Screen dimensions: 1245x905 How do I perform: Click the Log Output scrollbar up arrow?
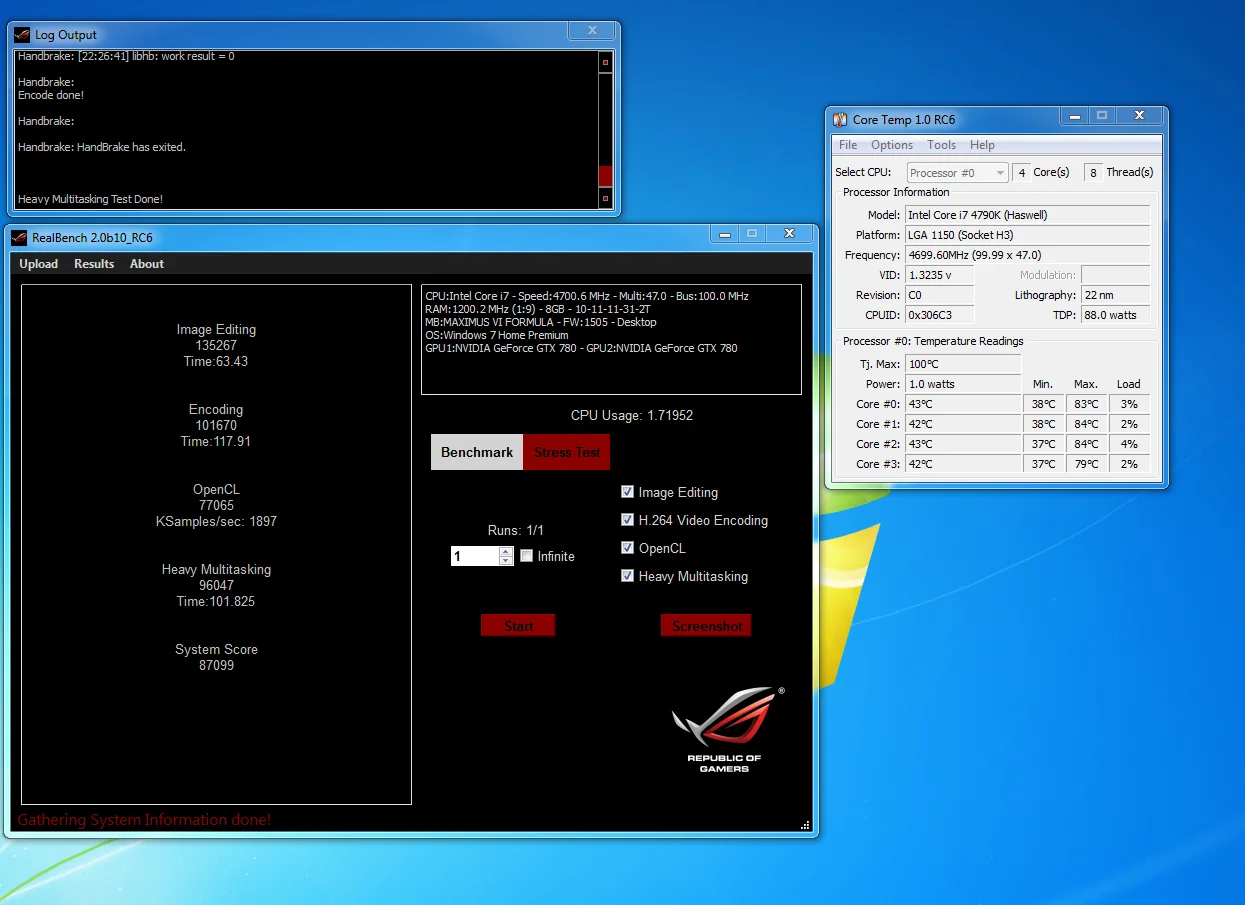point(605,62)
